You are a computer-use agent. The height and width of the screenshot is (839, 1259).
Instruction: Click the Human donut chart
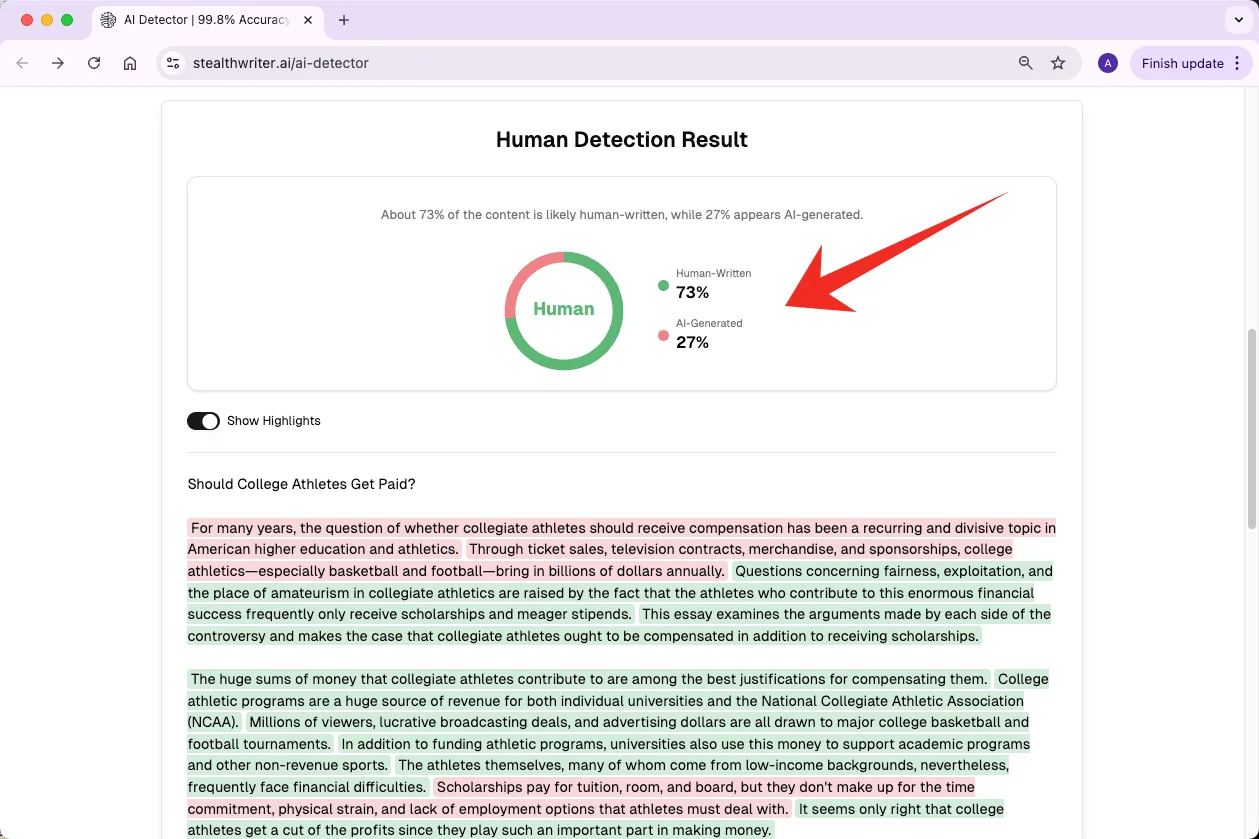564,310
